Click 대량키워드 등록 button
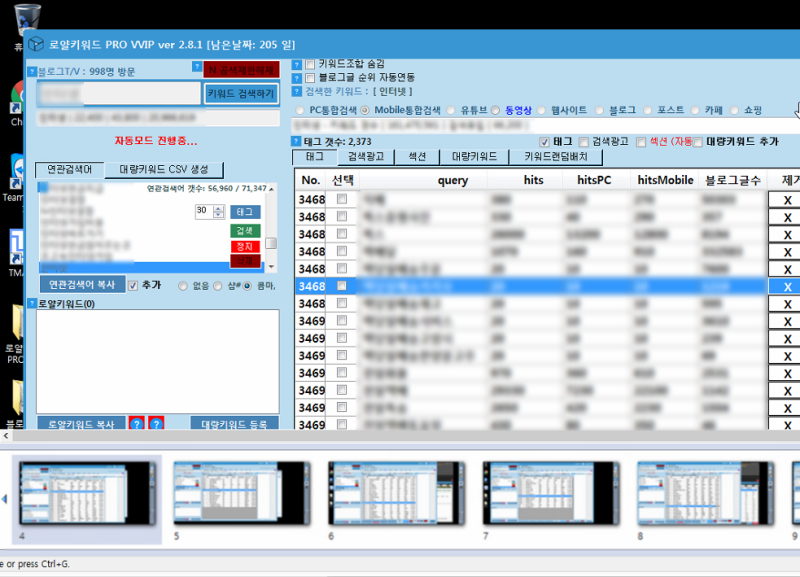Screen dimensions: 800x577 (x=235, y=423)
